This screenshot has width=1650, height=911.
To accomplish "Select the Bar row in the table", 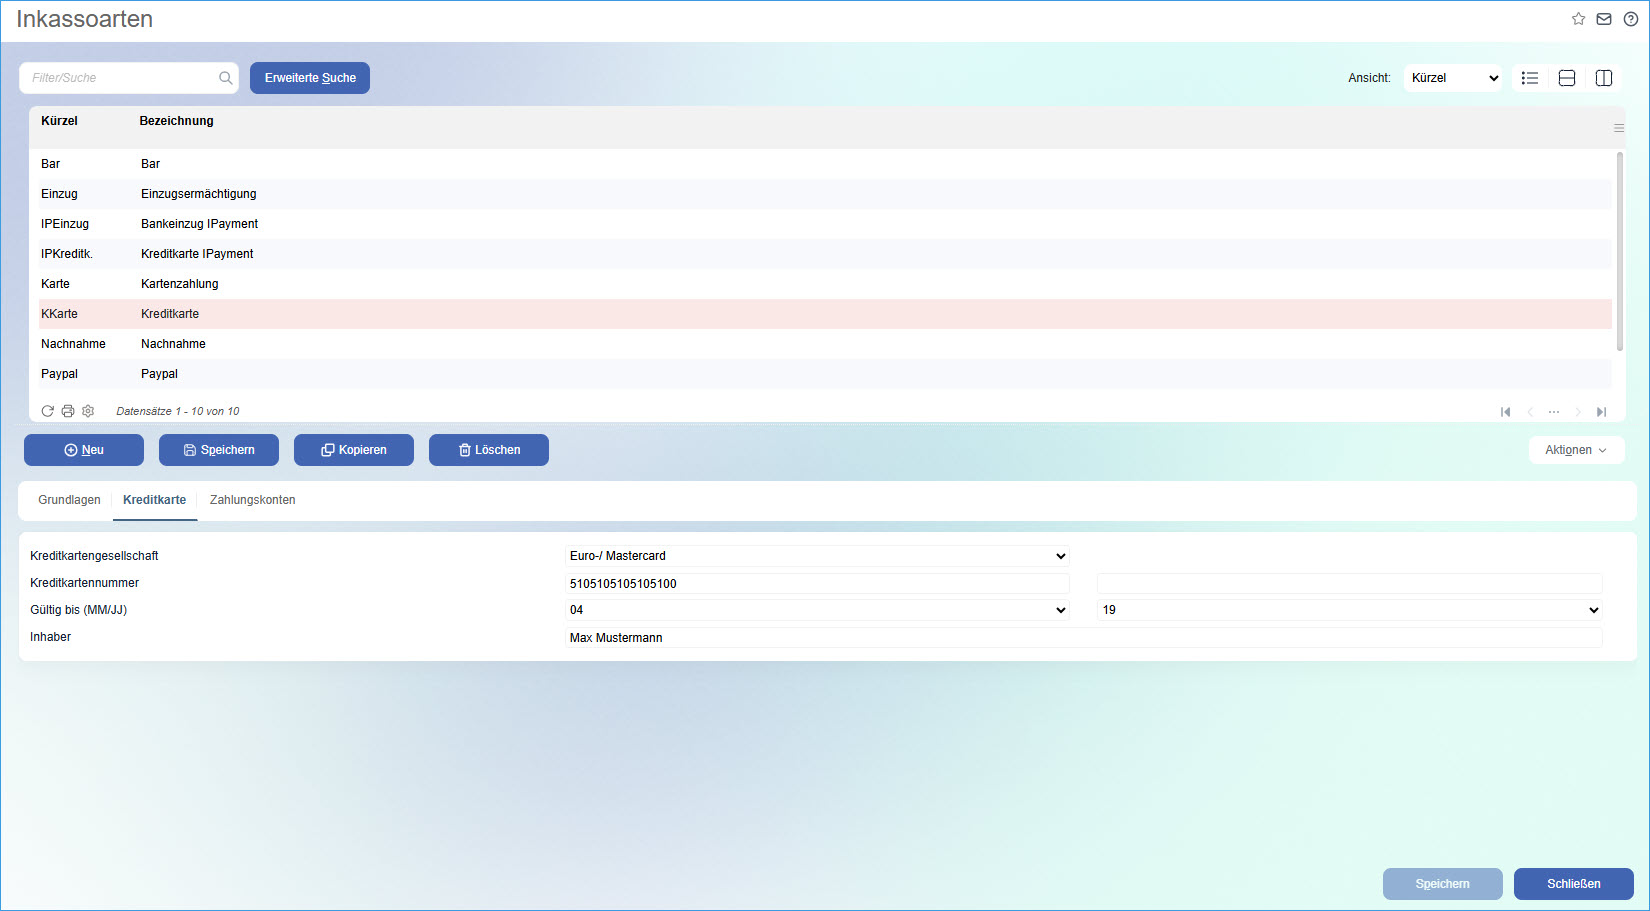I will [x=825, y=164].
